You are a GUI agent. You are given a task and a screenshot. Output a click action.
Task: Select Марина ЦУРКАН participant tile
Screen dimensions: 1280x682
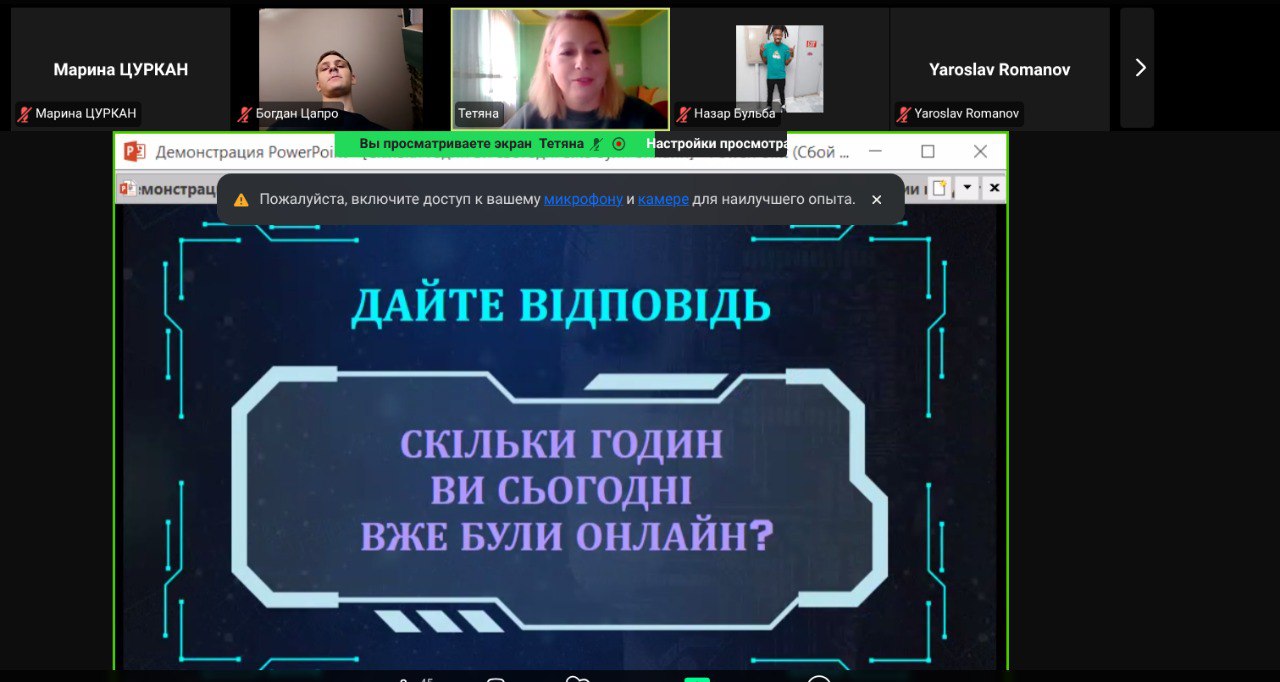[120, 68]
